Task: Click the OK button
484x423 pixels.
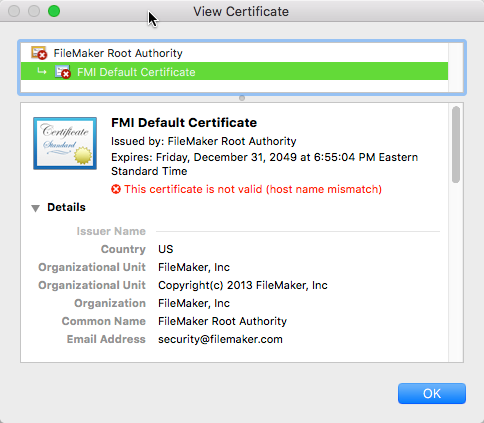Action: 432,394
